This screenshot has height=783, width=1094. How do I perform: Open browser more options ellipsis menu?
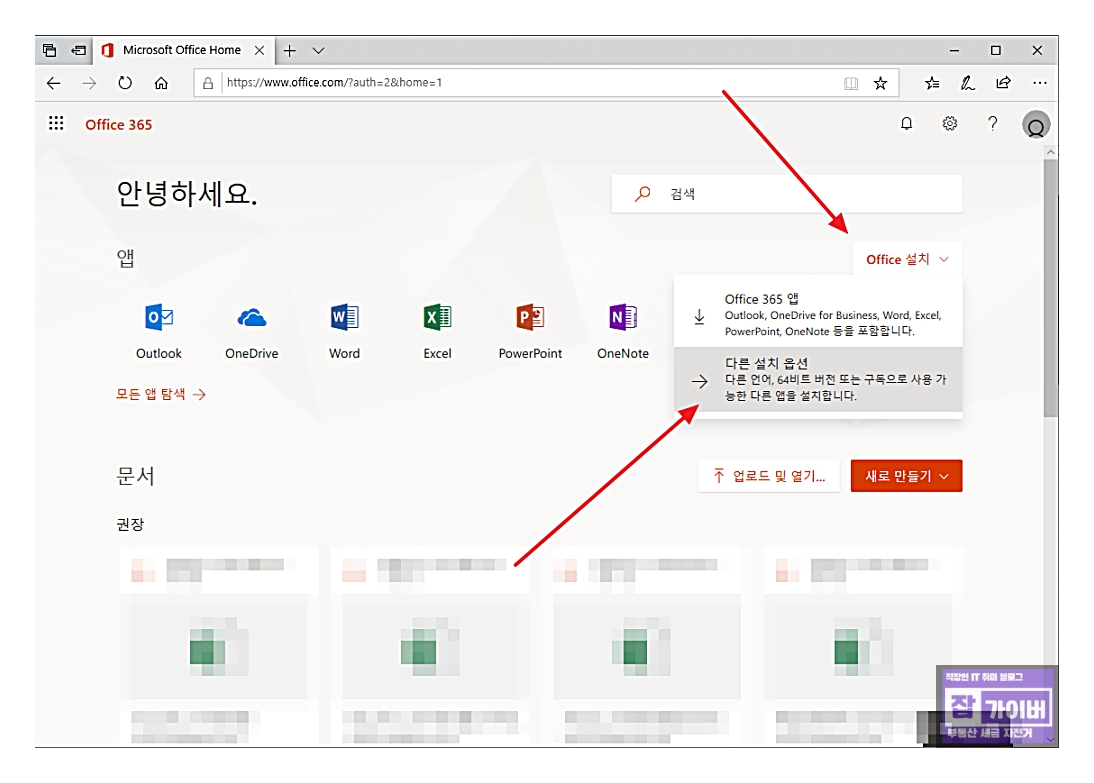click(1040, 83)
